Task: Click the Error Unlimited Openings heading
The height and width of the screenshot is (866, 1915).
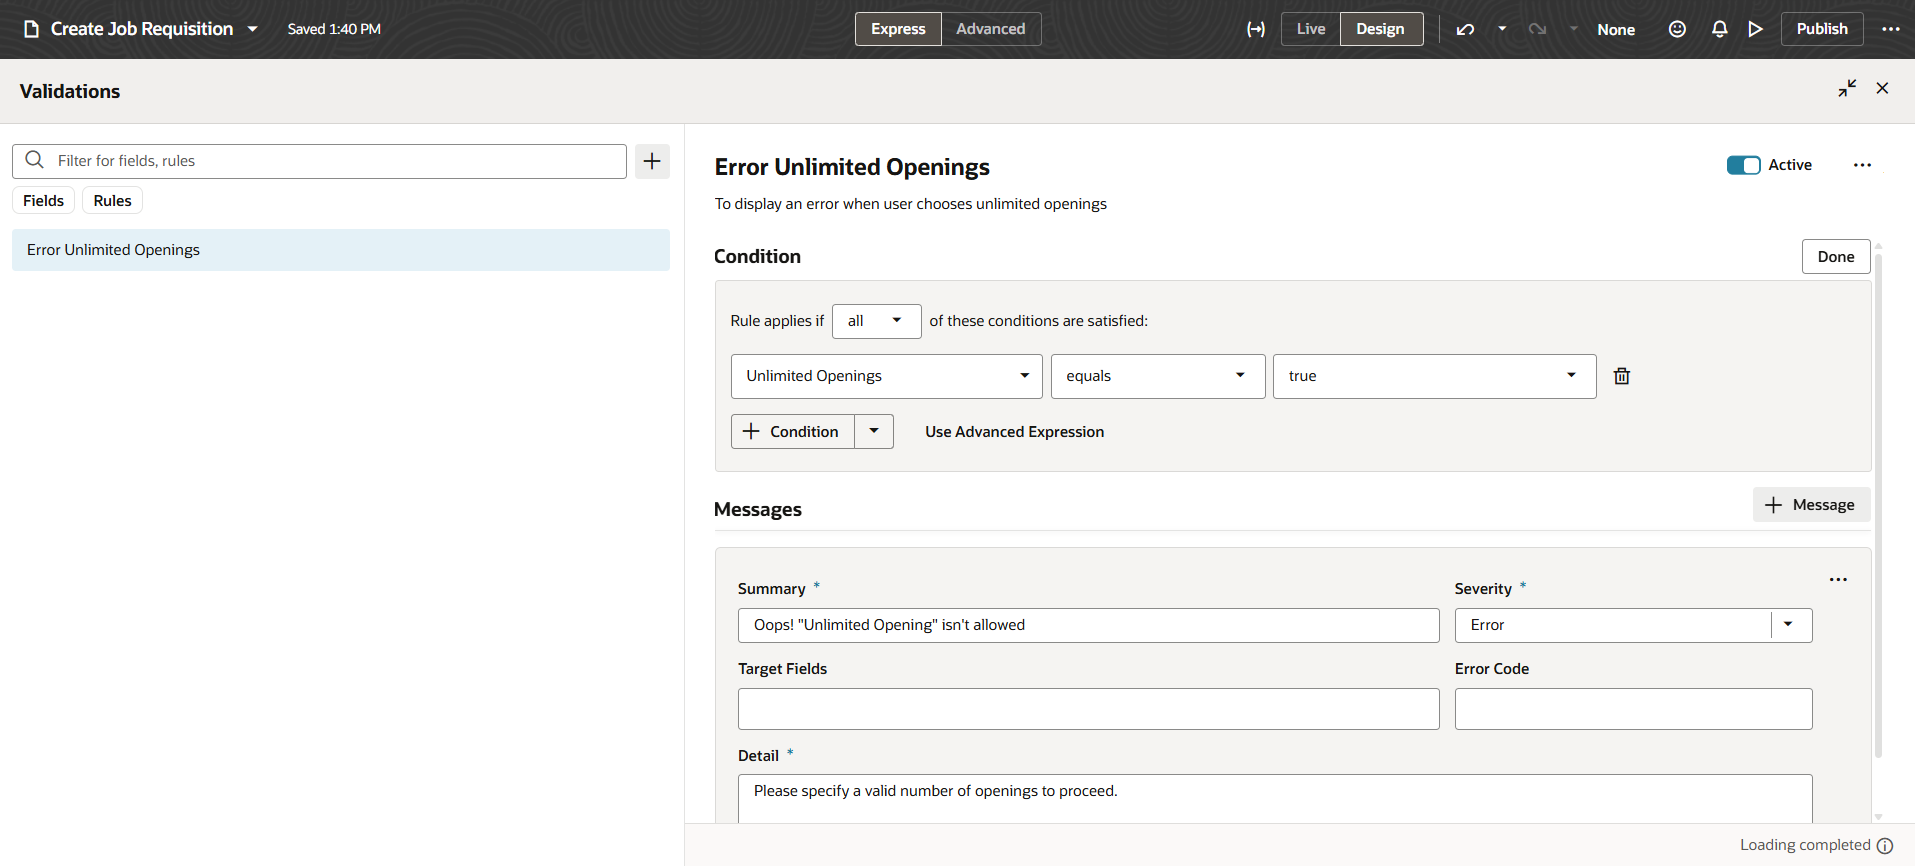Action: pos(852,167)
